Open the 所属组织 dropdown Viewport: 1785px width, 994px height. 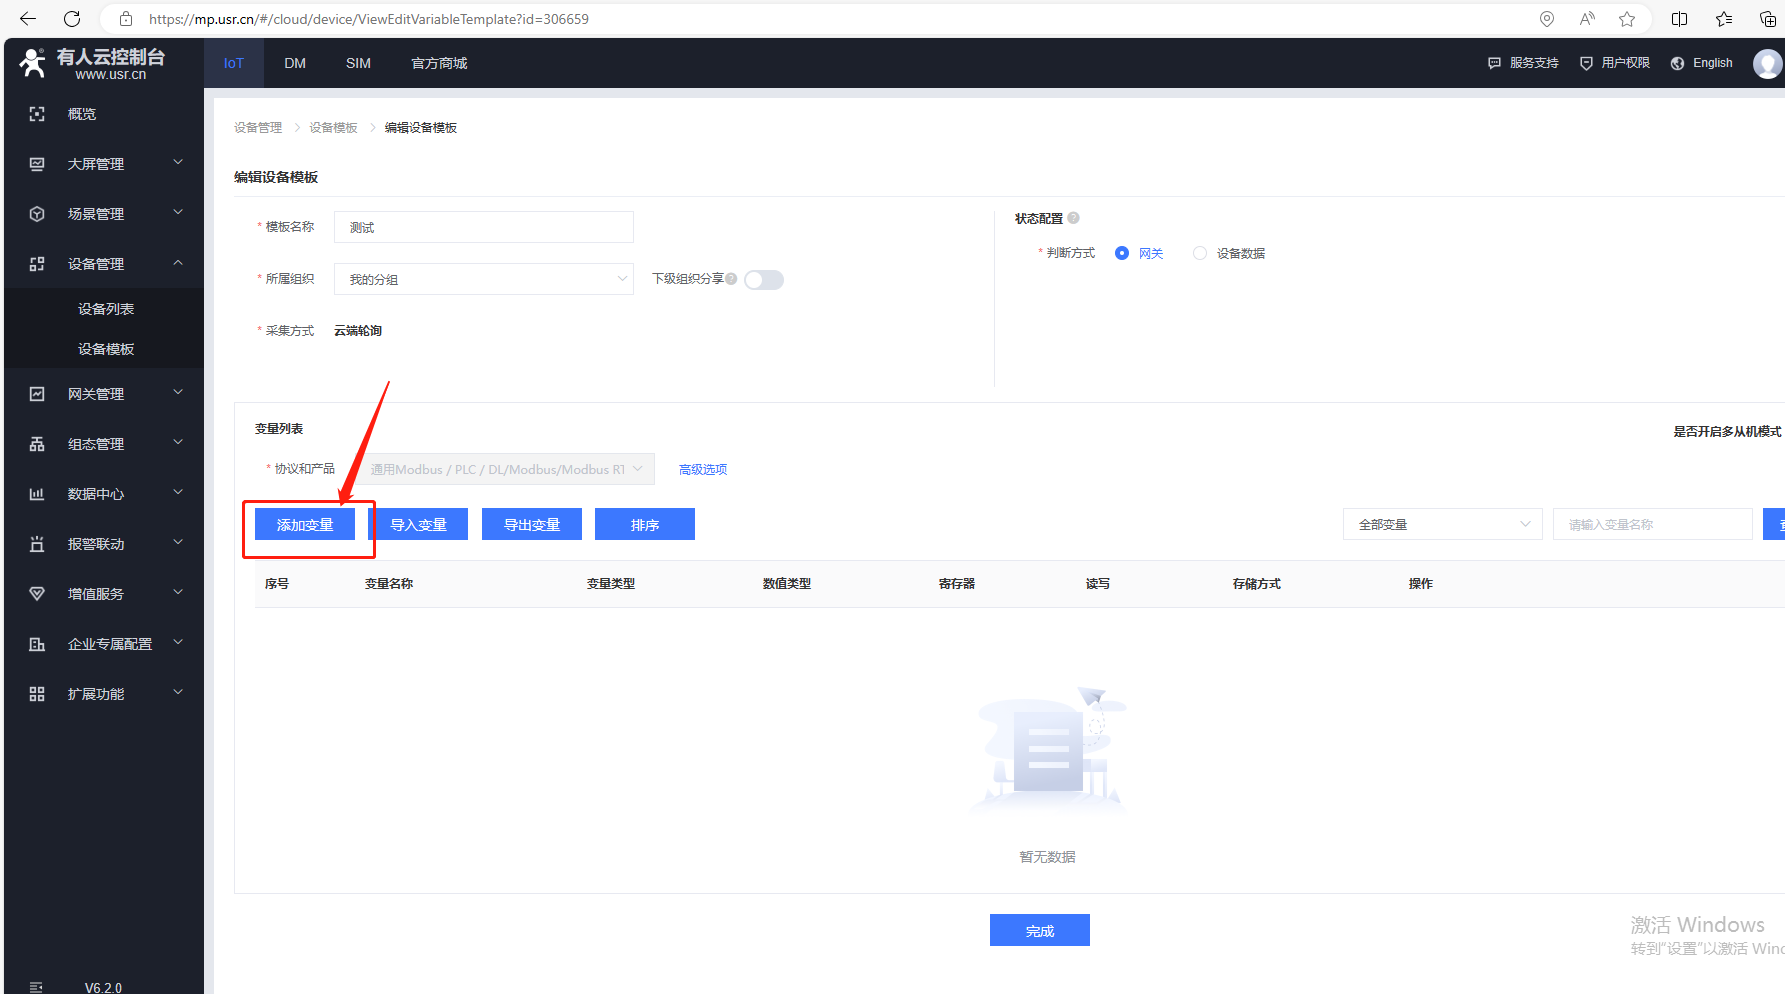[483, 279]
